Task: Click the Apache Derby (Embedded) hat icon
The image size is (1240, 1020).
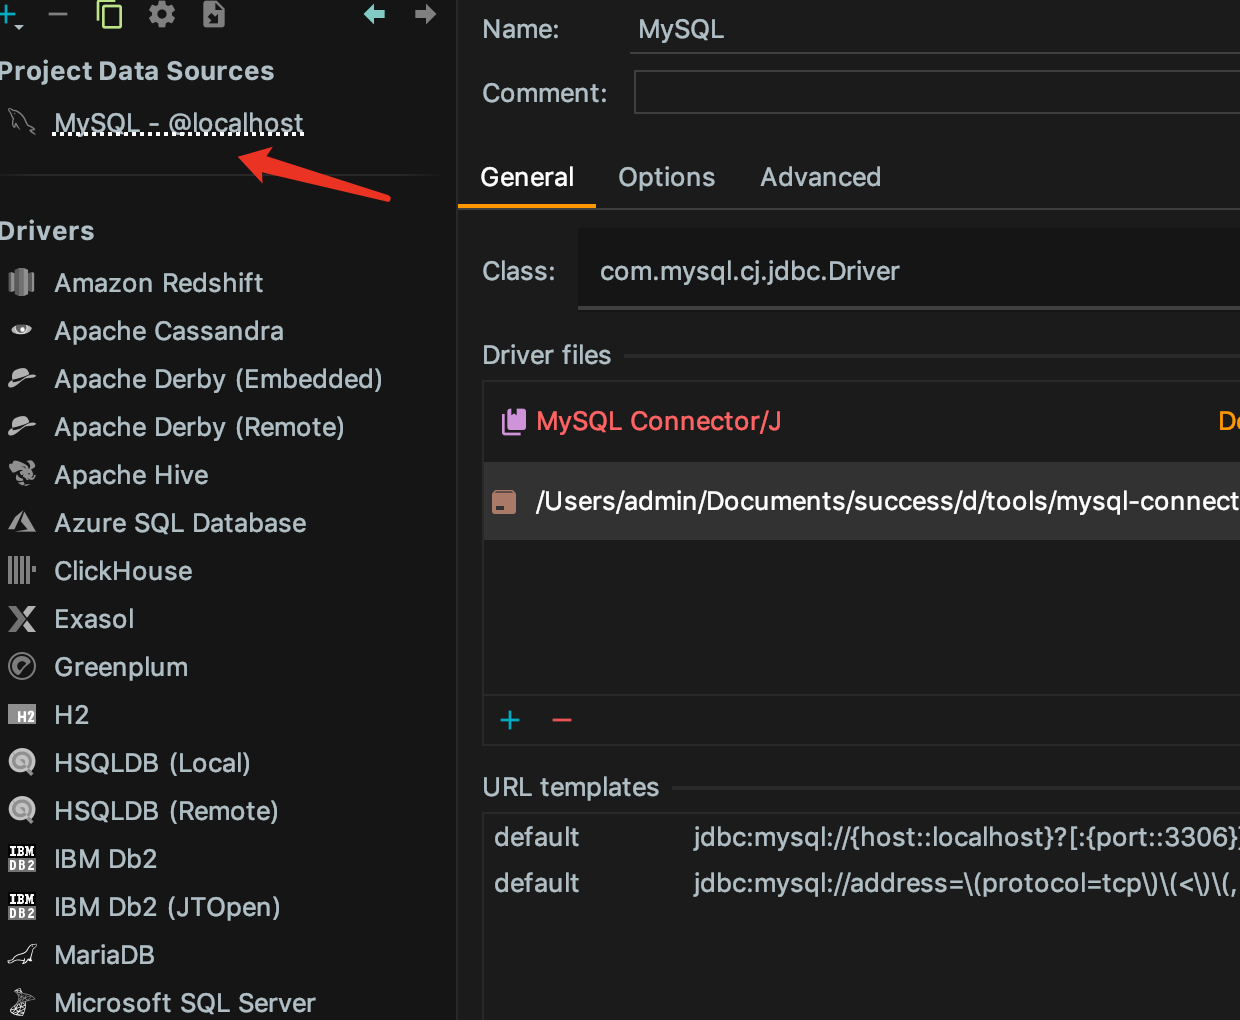Action: point(22,377)
